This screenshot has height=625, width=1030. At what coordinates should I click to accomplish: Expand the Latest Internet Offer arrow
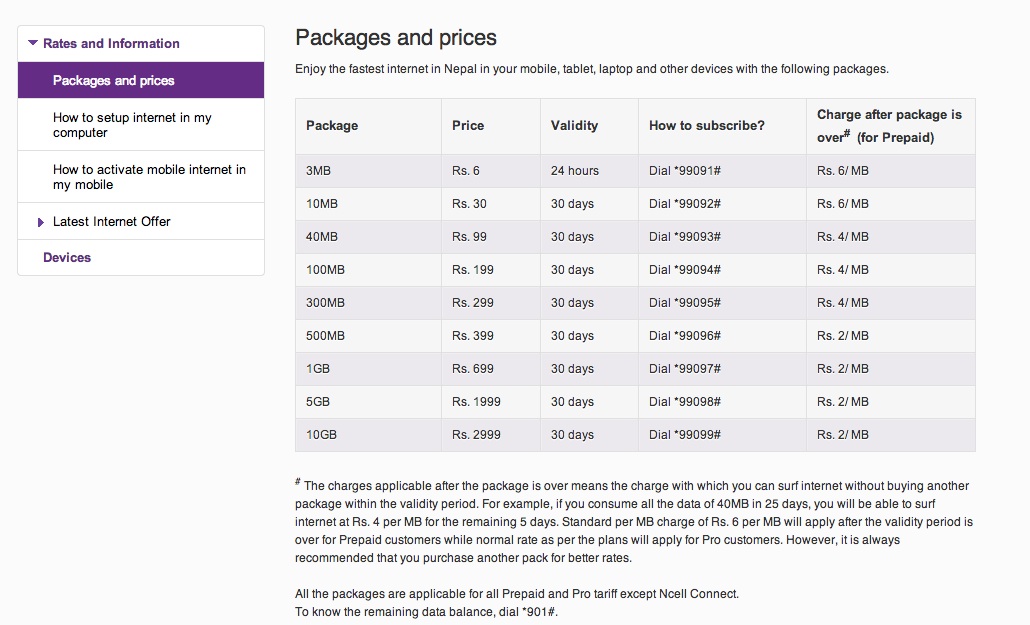pyautogui.click(x=41, y=222)
